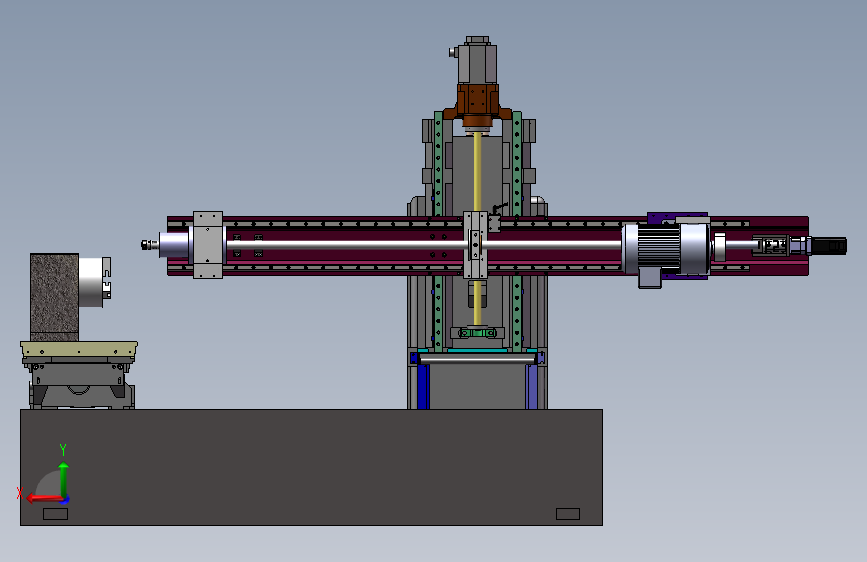
Task: Select the silver chuck attached to granite block
Action: click(x=94, y=281)
